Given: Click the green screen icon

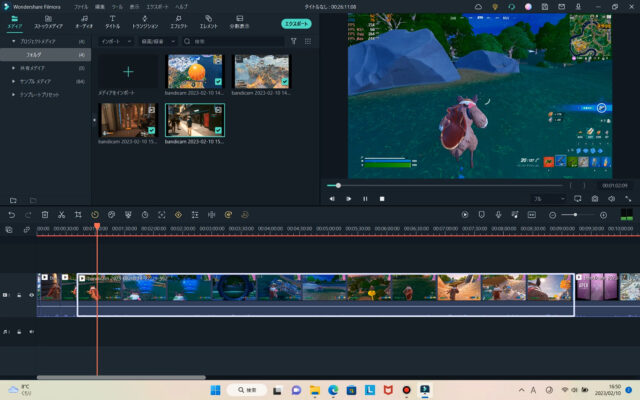Looking at the screenshot, I should click(128, 215).
